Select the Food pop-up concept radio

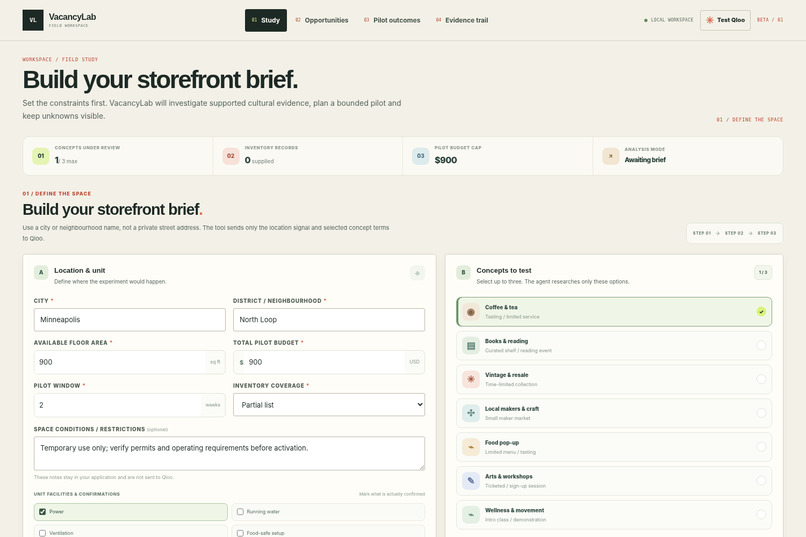761,447
